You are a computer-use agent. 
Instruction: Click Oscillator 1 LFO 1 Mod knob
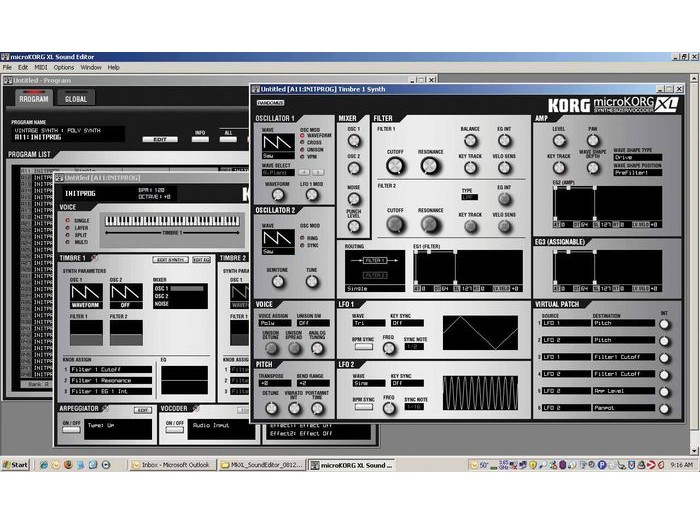tap(312, 195)
